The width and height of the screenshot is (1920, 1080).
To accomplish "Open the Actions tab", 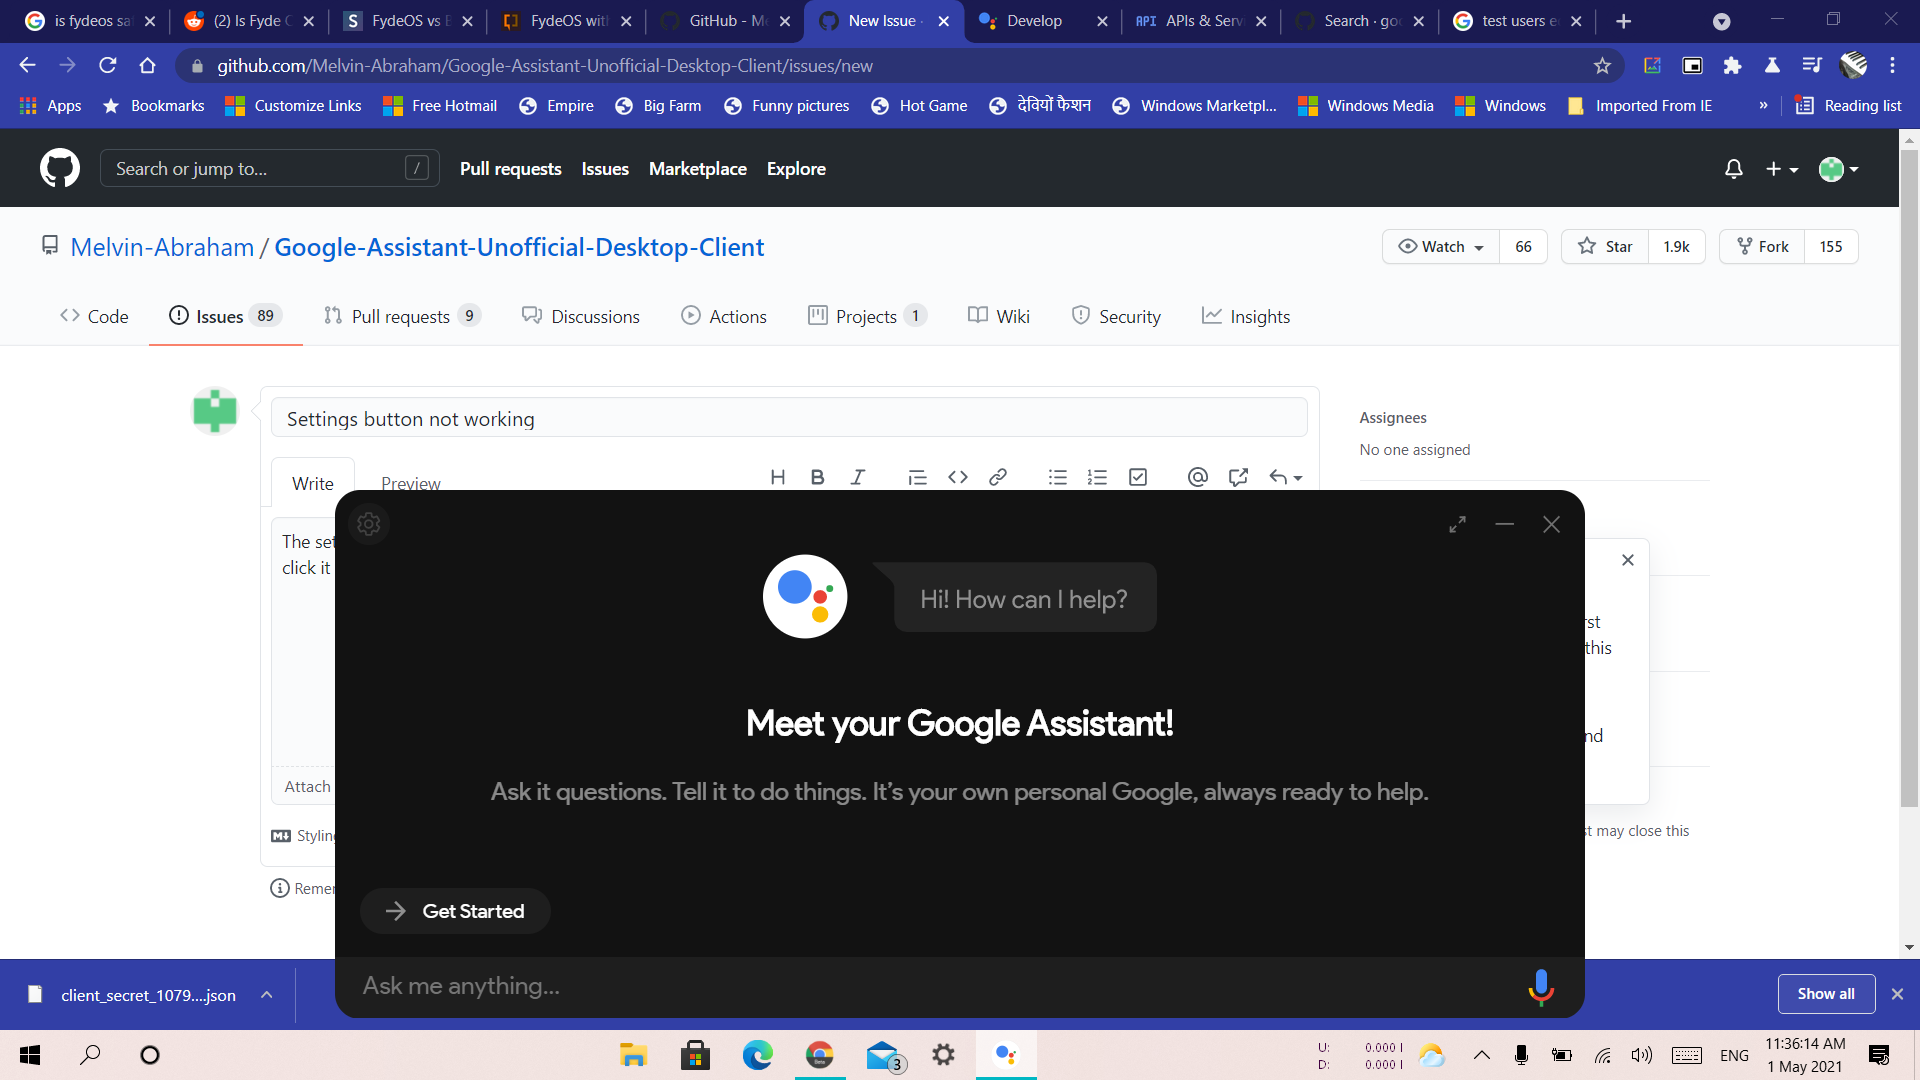I will point(724,315).
